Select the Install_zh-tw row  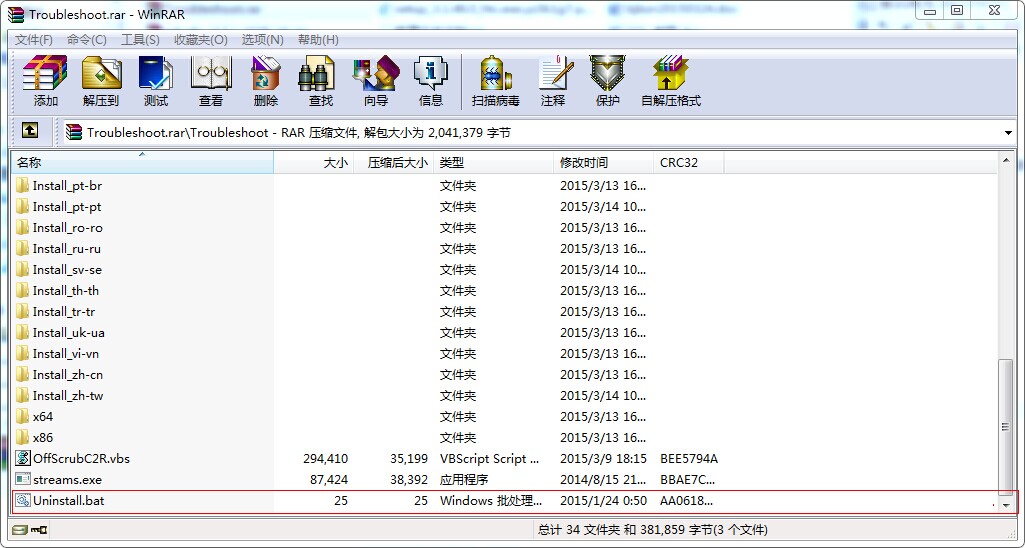[505, 396]
